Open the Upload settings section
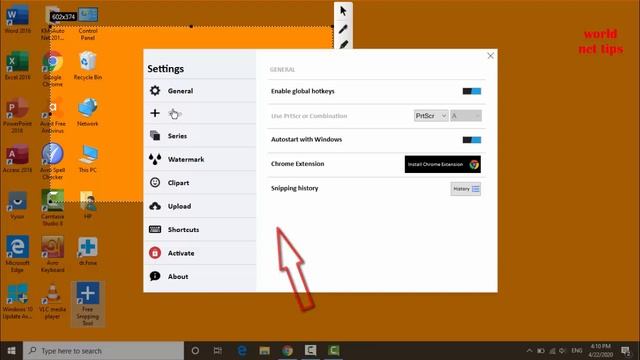Image resolution: width=640 pixels, height=360 pixels. coord(200,206)
